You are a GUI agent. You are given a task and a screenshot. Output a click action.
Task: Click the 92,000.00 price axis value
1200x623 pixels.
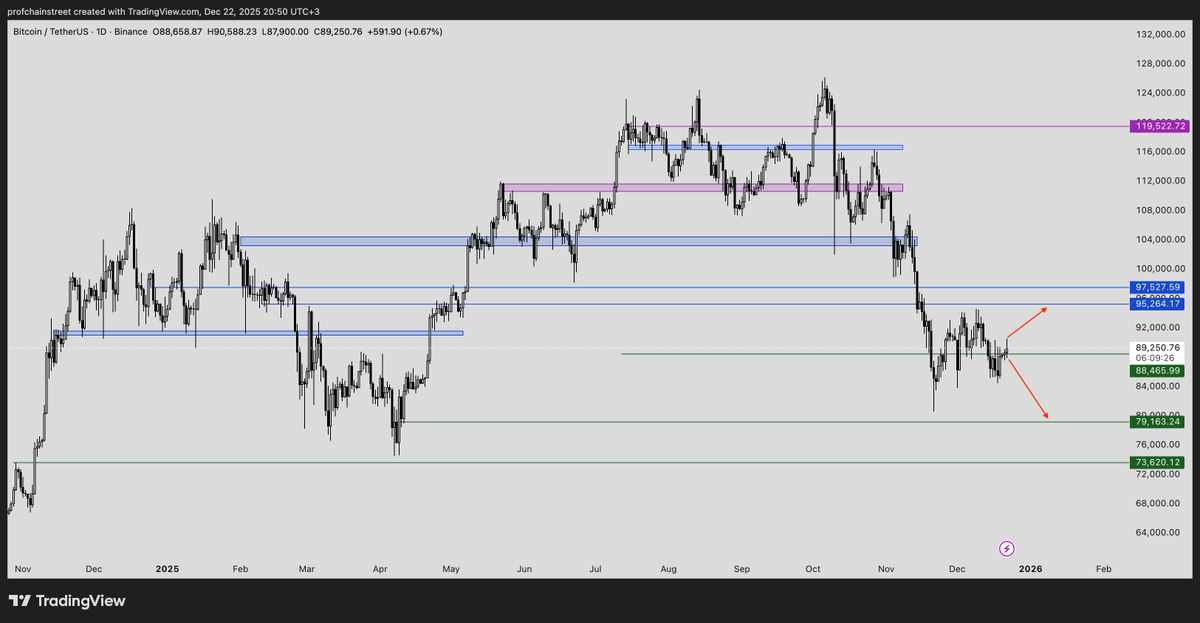1160,327
